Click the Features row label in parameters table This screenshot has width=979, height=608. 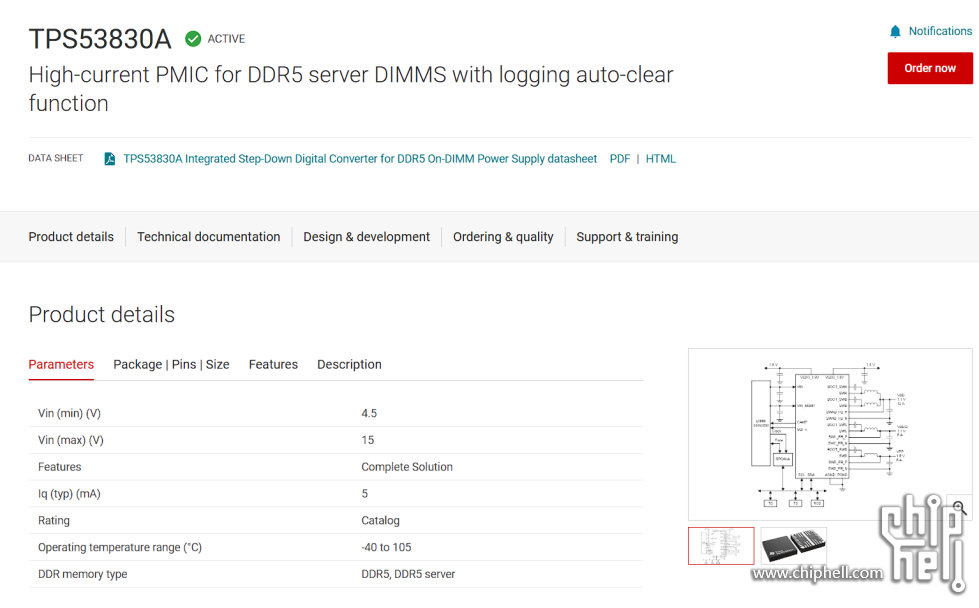pyautogui.click(x=59, y=467)
